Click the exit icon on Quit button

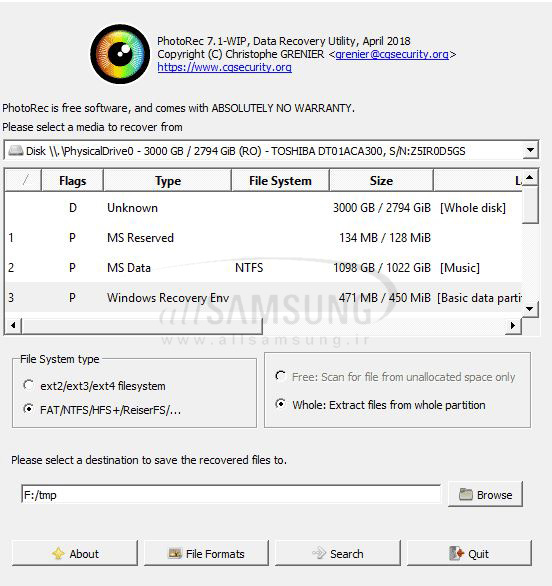[456, 553]
